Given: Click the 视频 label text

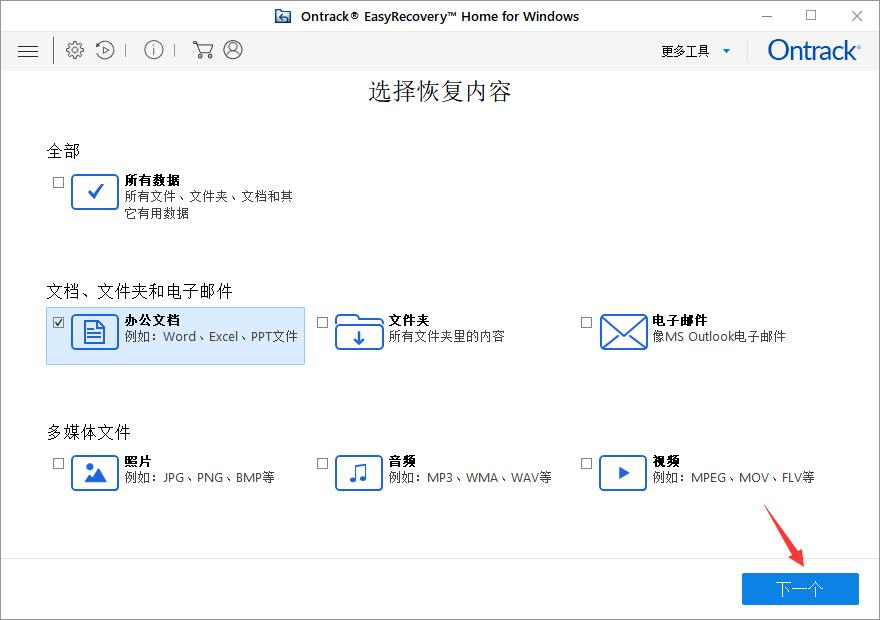Looking at the screenshot, I should (666, 461).
